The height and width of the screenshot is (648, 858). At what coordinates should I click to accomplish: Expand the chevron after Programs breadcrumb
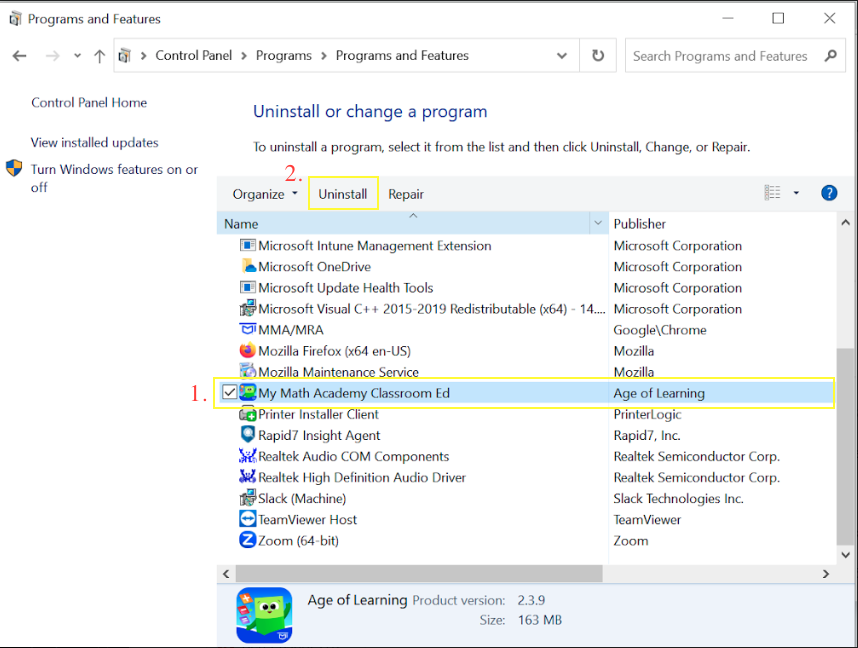click(x=324, y=56)
